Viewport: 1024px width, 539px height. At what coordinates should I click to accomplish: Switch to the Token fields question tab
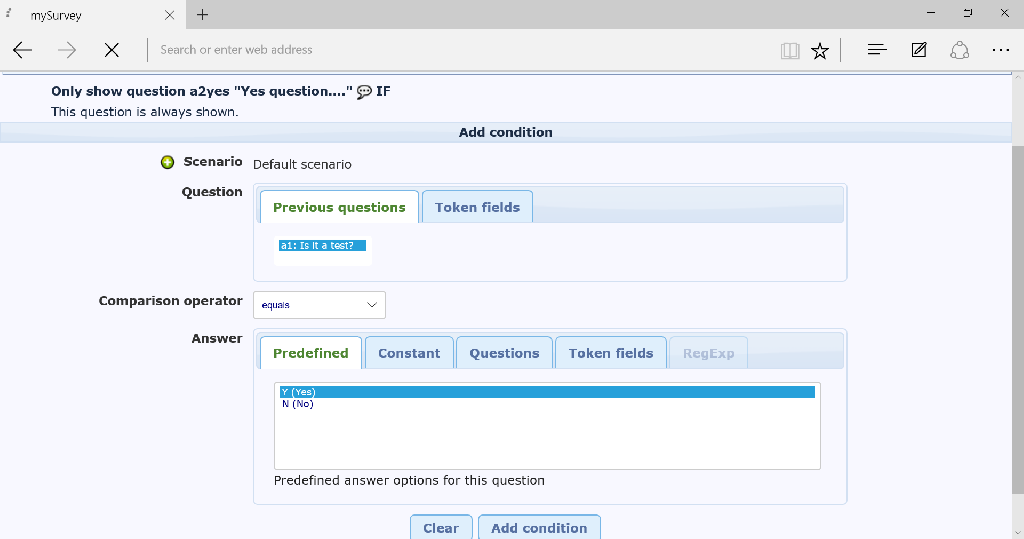click(x=477, y=207)
